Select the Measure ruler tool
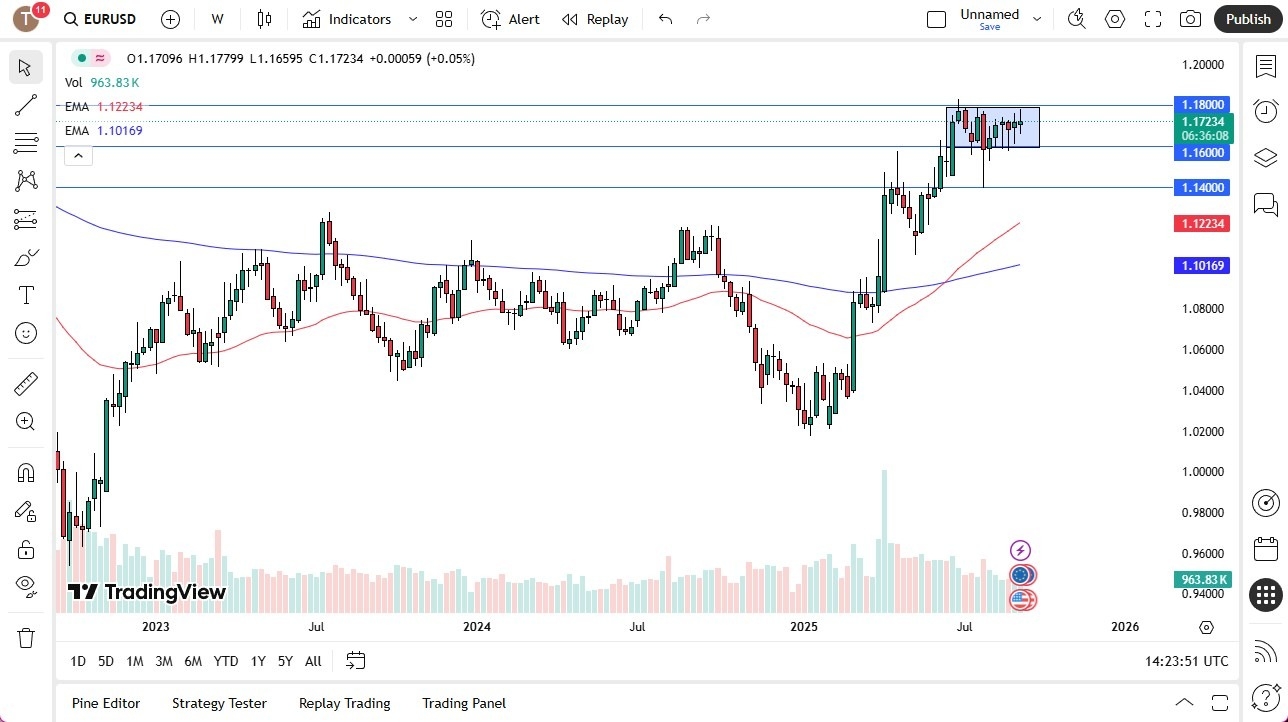1288x722 pixels. (x=25, y=383)
